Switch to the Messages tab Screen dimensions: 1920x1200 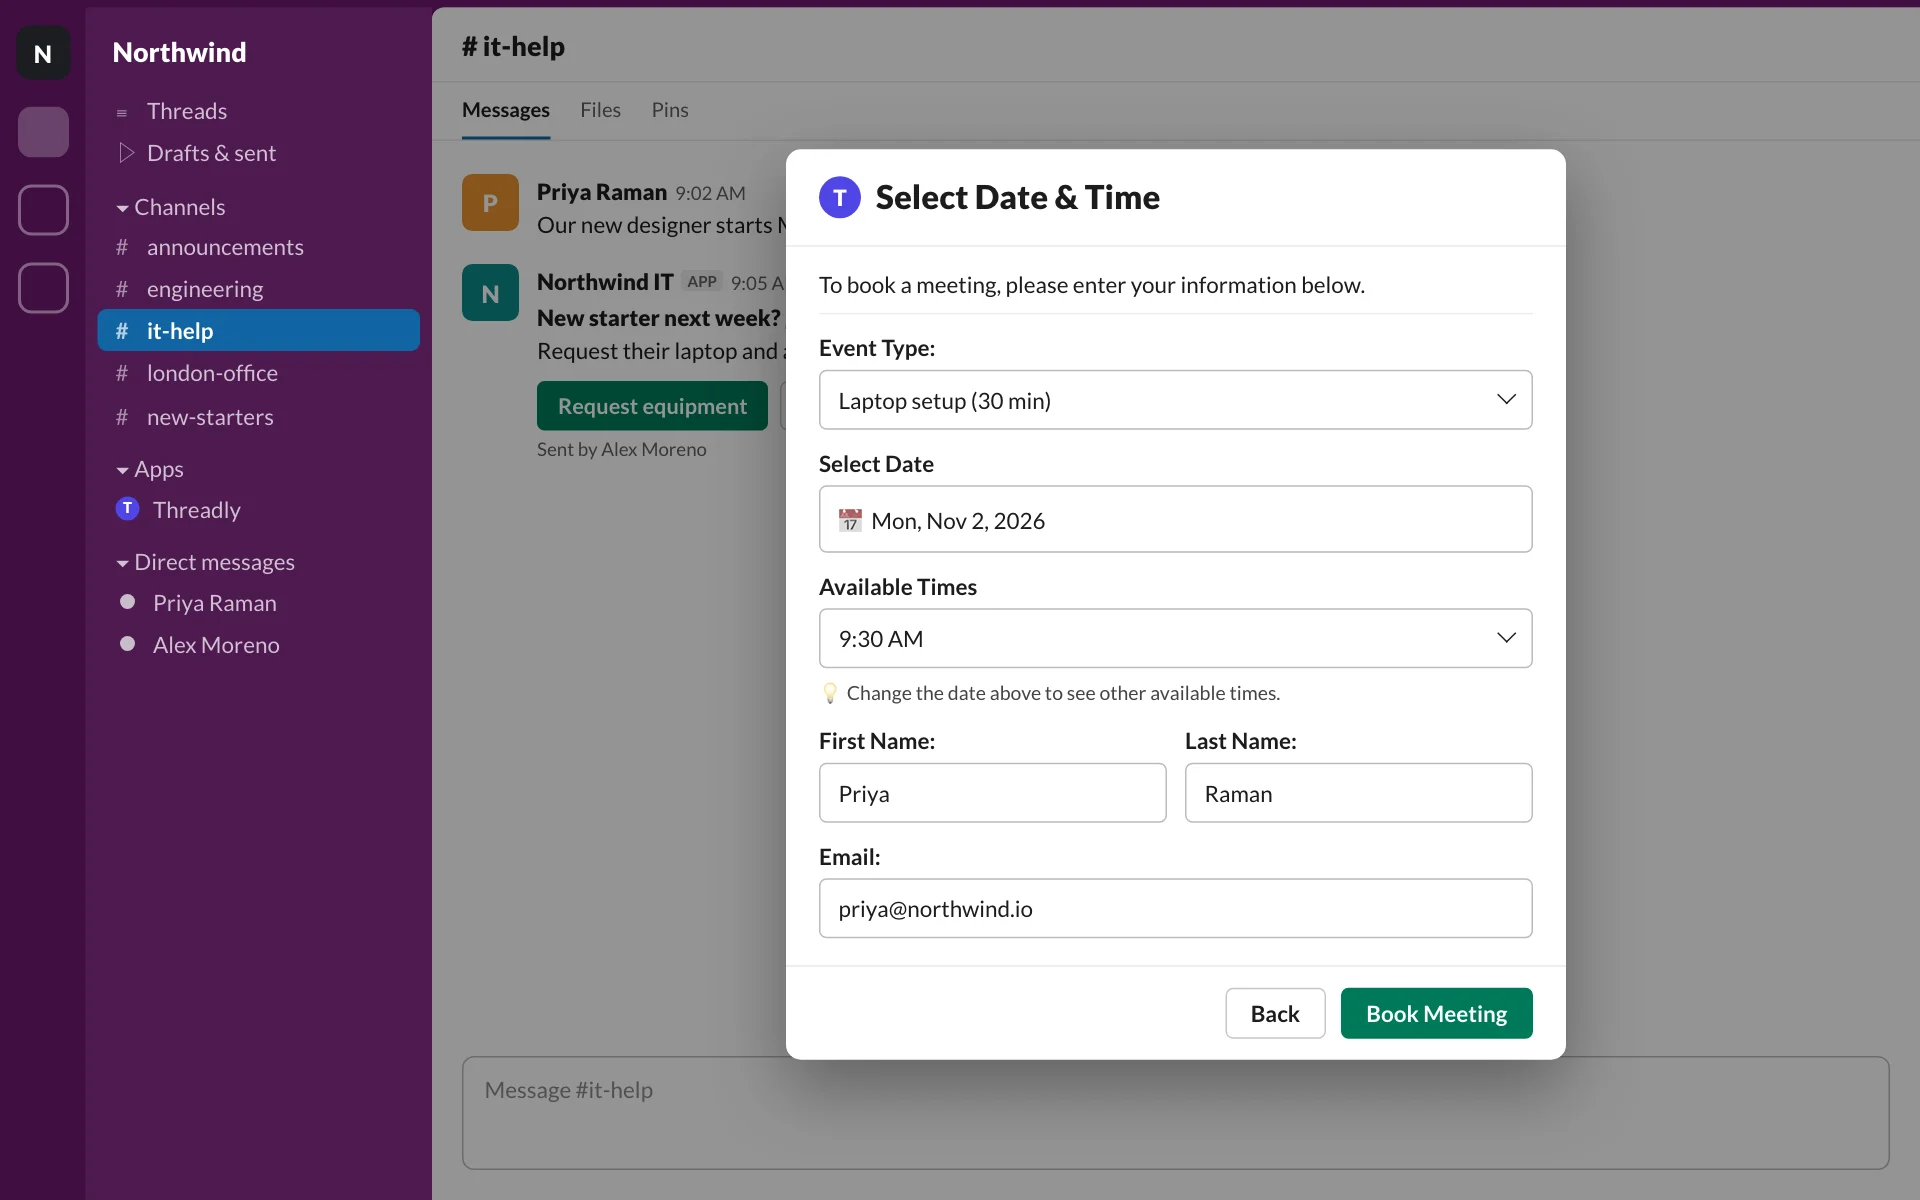(506, 110)
